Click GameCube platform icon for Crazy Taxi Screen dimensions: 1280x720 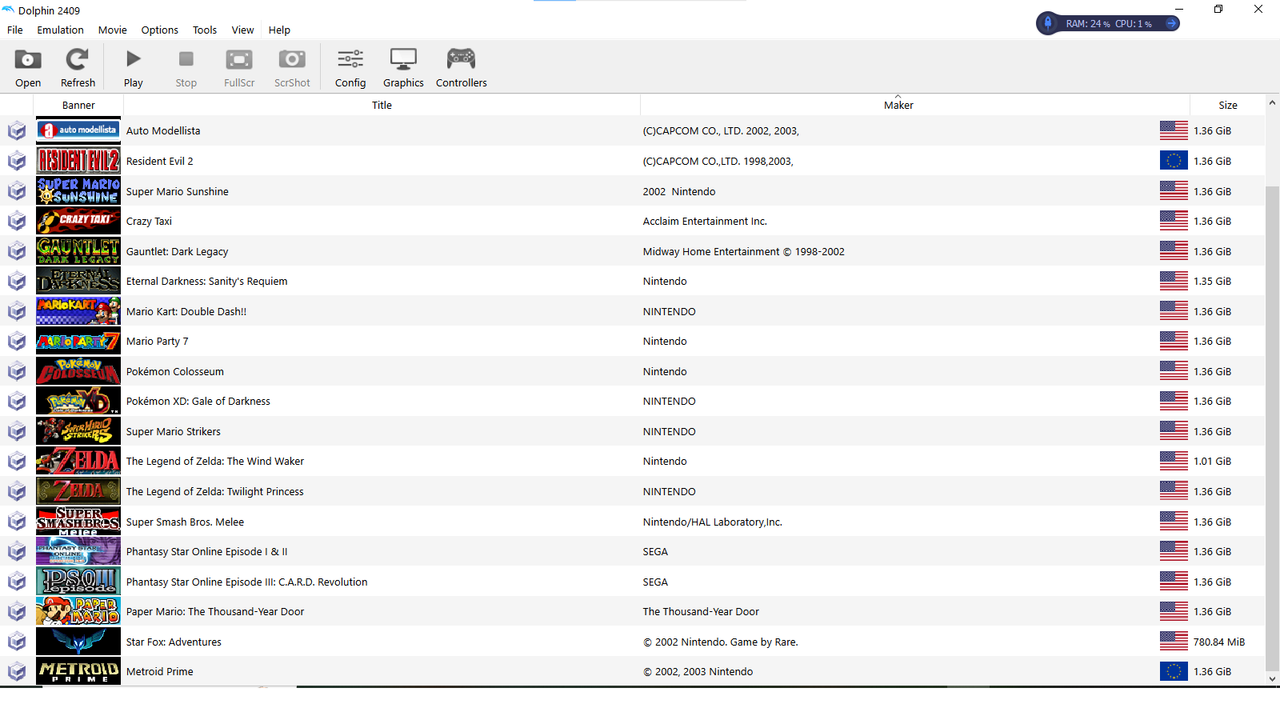coord(16,221)
